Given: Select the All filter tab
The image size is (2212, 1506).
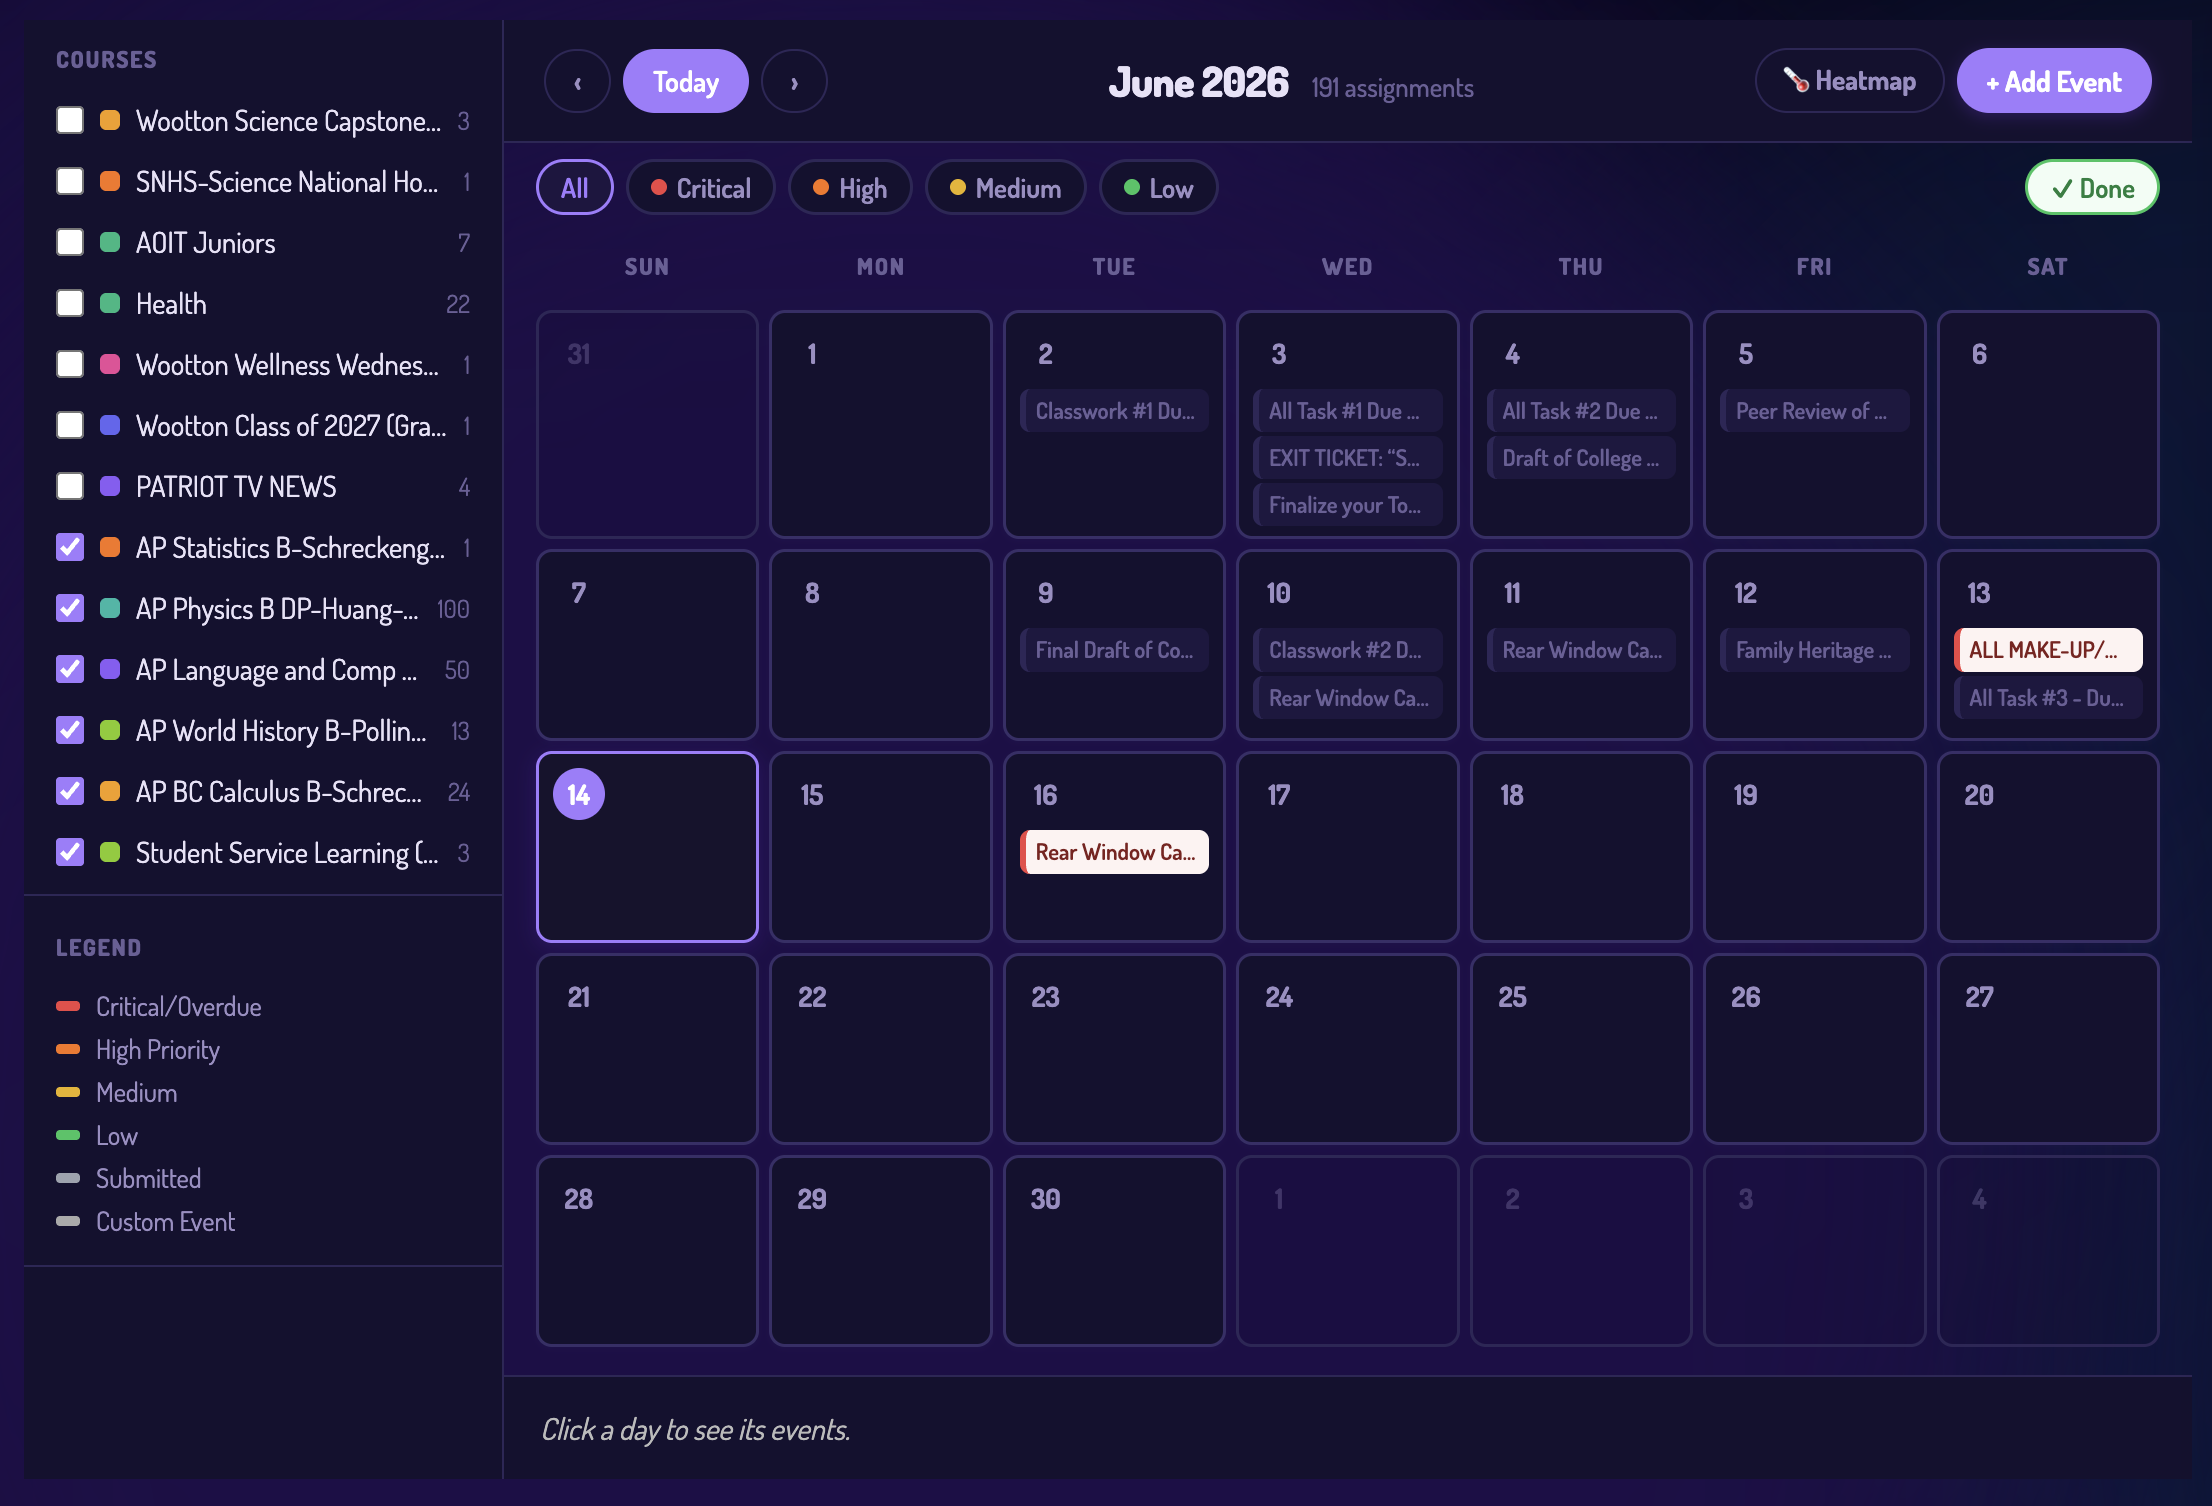Looking at the screenshot, I should (x=575, y=188).
